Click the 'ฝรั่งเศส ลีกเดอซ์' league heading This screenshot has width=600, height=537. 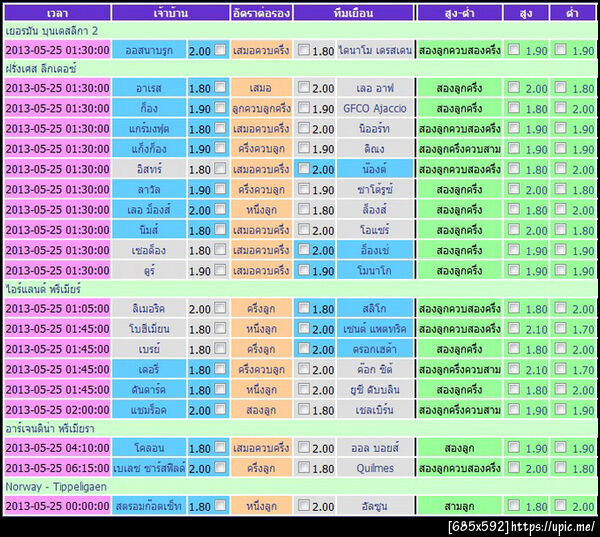pos(41,69)
